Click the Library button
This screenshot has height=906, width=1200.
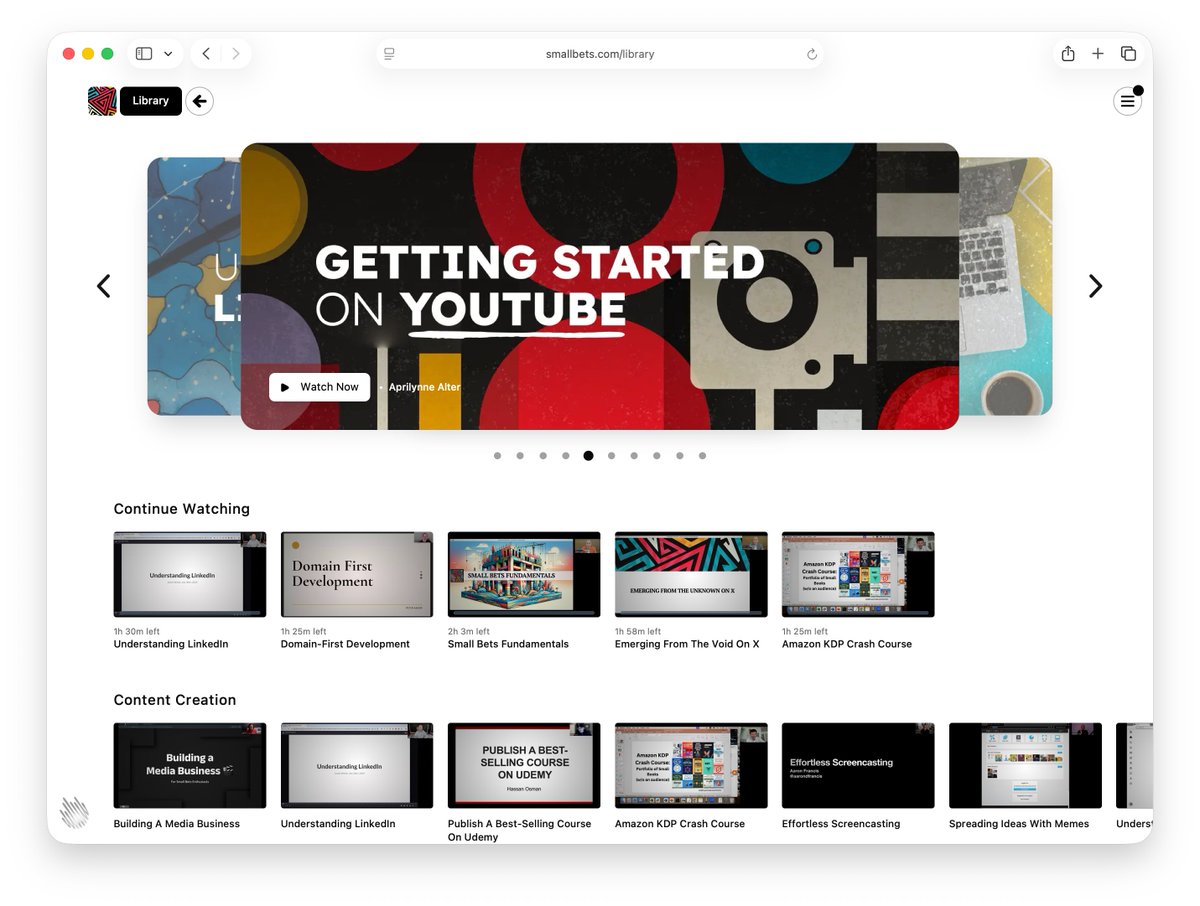(x=151, y=101)
